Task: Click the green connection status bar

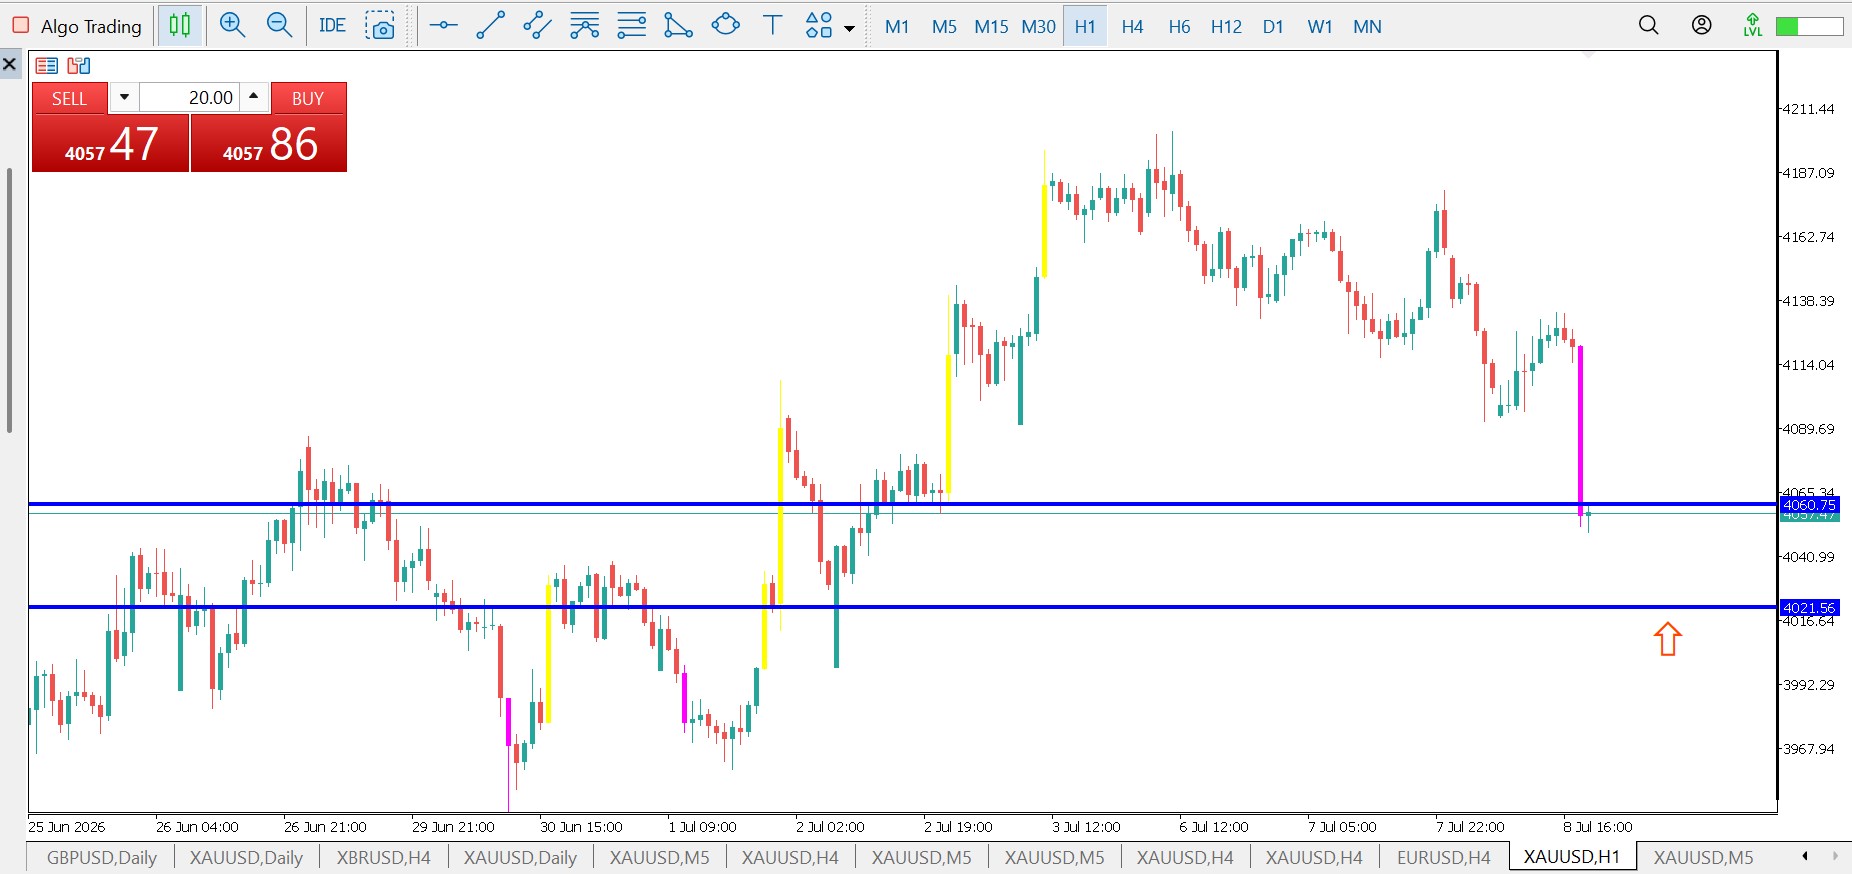Action: [1809, 27]
